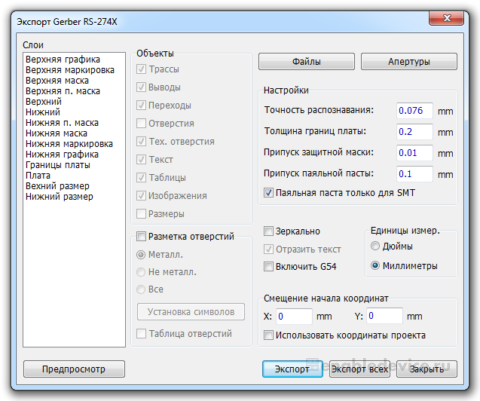Toggle the "Таблицы" checkbox
This screenshot has height=401, width=480.
click(x=141, y=177)
